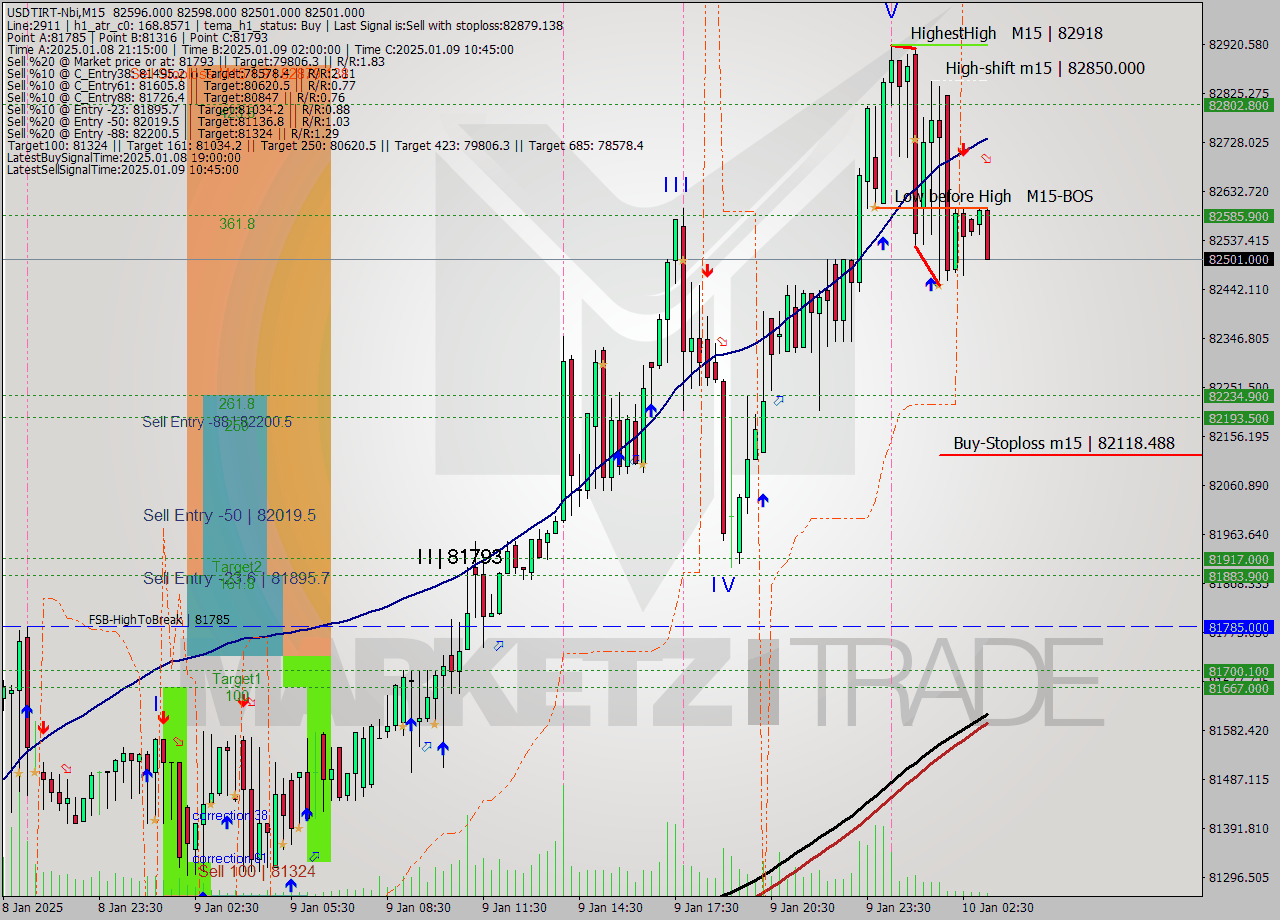Select the 9 Jan 23:30 time label
The width and height of the screenshot is (1280, 920).
click(x=898, y=907)
